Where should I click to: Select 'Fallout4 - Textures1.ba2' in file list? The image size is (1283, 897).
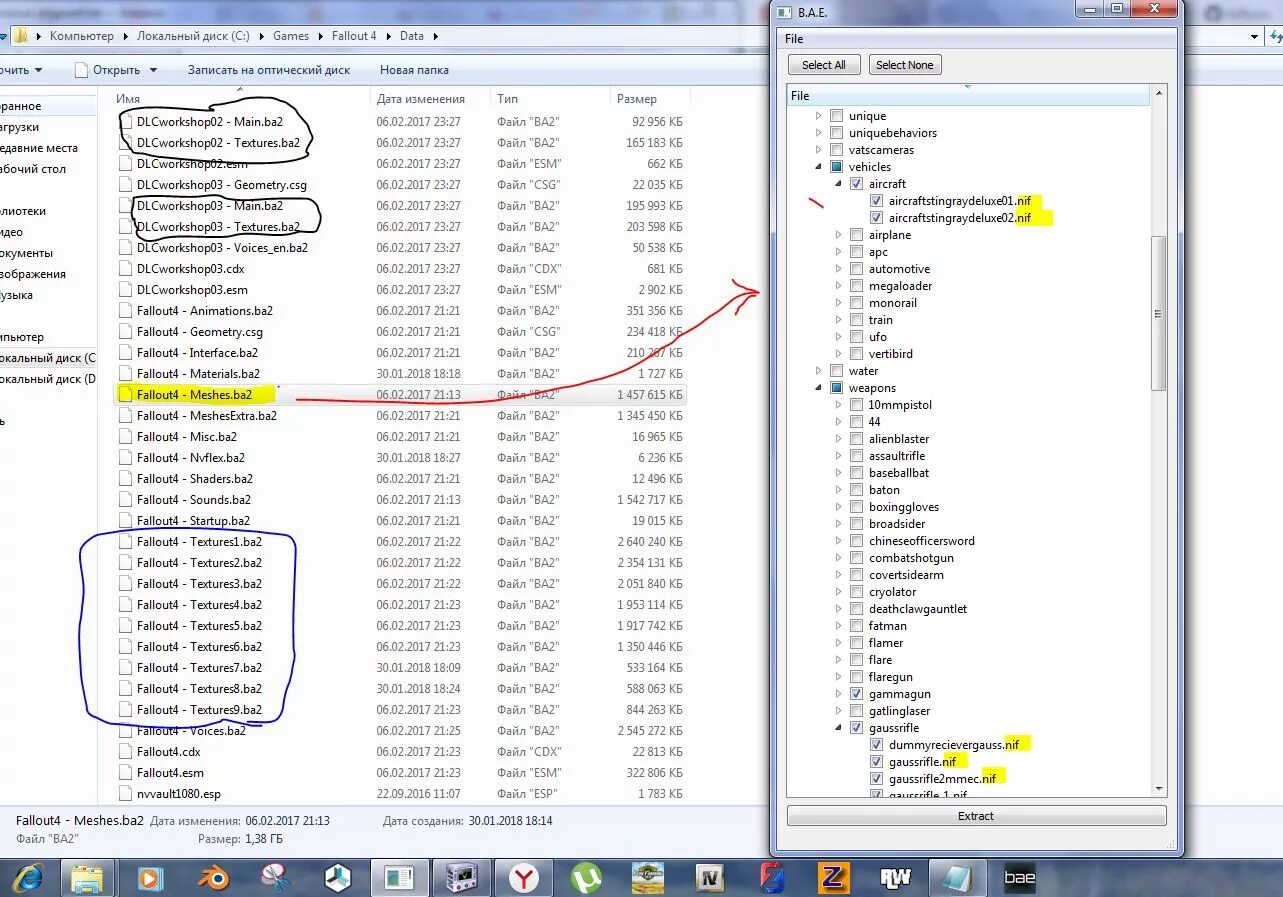point(199,542)
